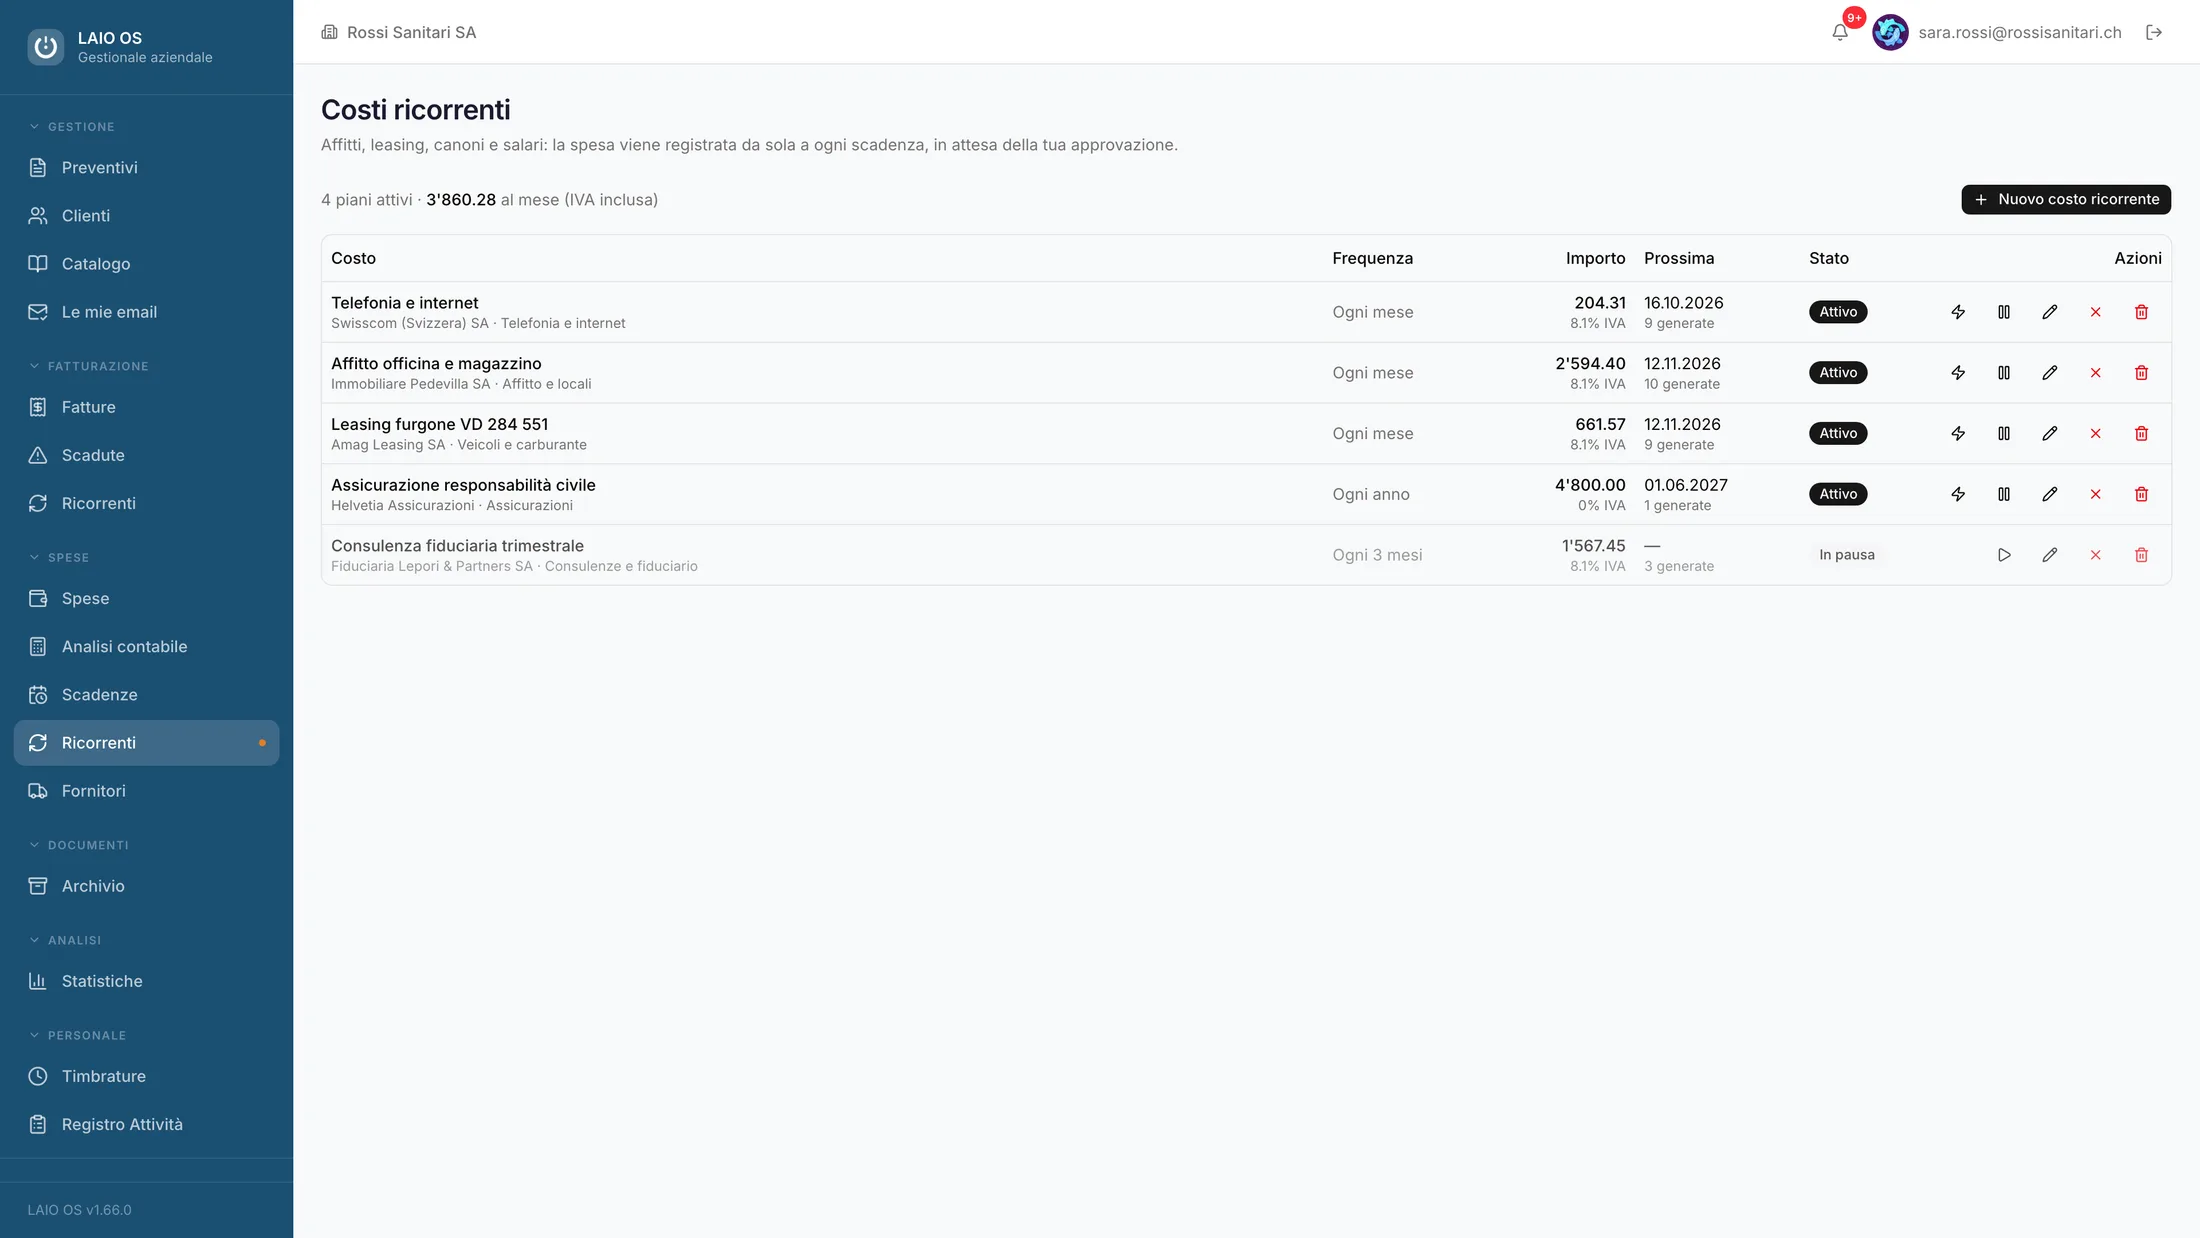2200x1238 pixels.
Task: Open Analisi contabile page
Action: 146,647
